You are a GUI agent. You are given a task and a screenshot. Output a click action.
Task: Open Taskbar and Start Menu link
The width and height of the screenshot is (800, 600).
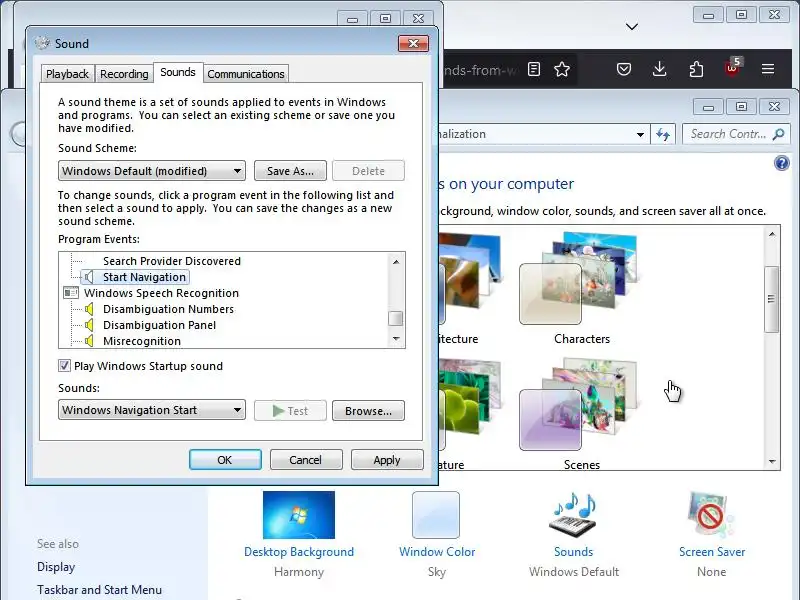[x=99, y=590]
